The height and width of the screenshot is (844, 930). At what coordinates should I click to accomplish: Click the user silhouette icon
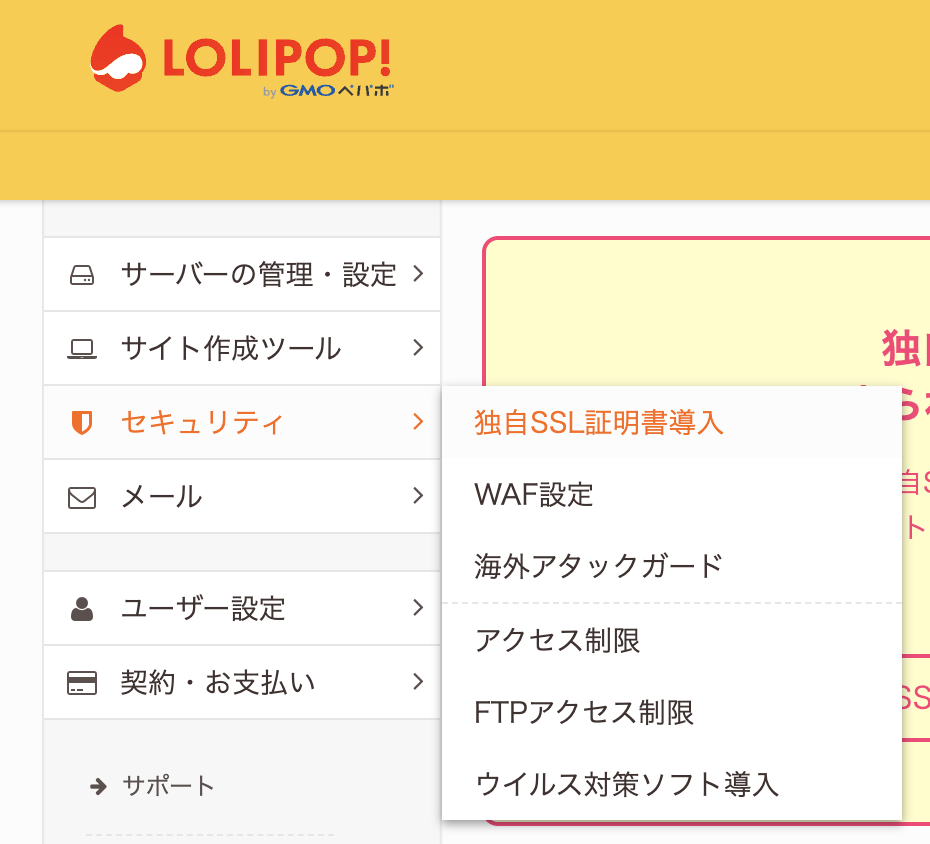[x=82, y=608]
